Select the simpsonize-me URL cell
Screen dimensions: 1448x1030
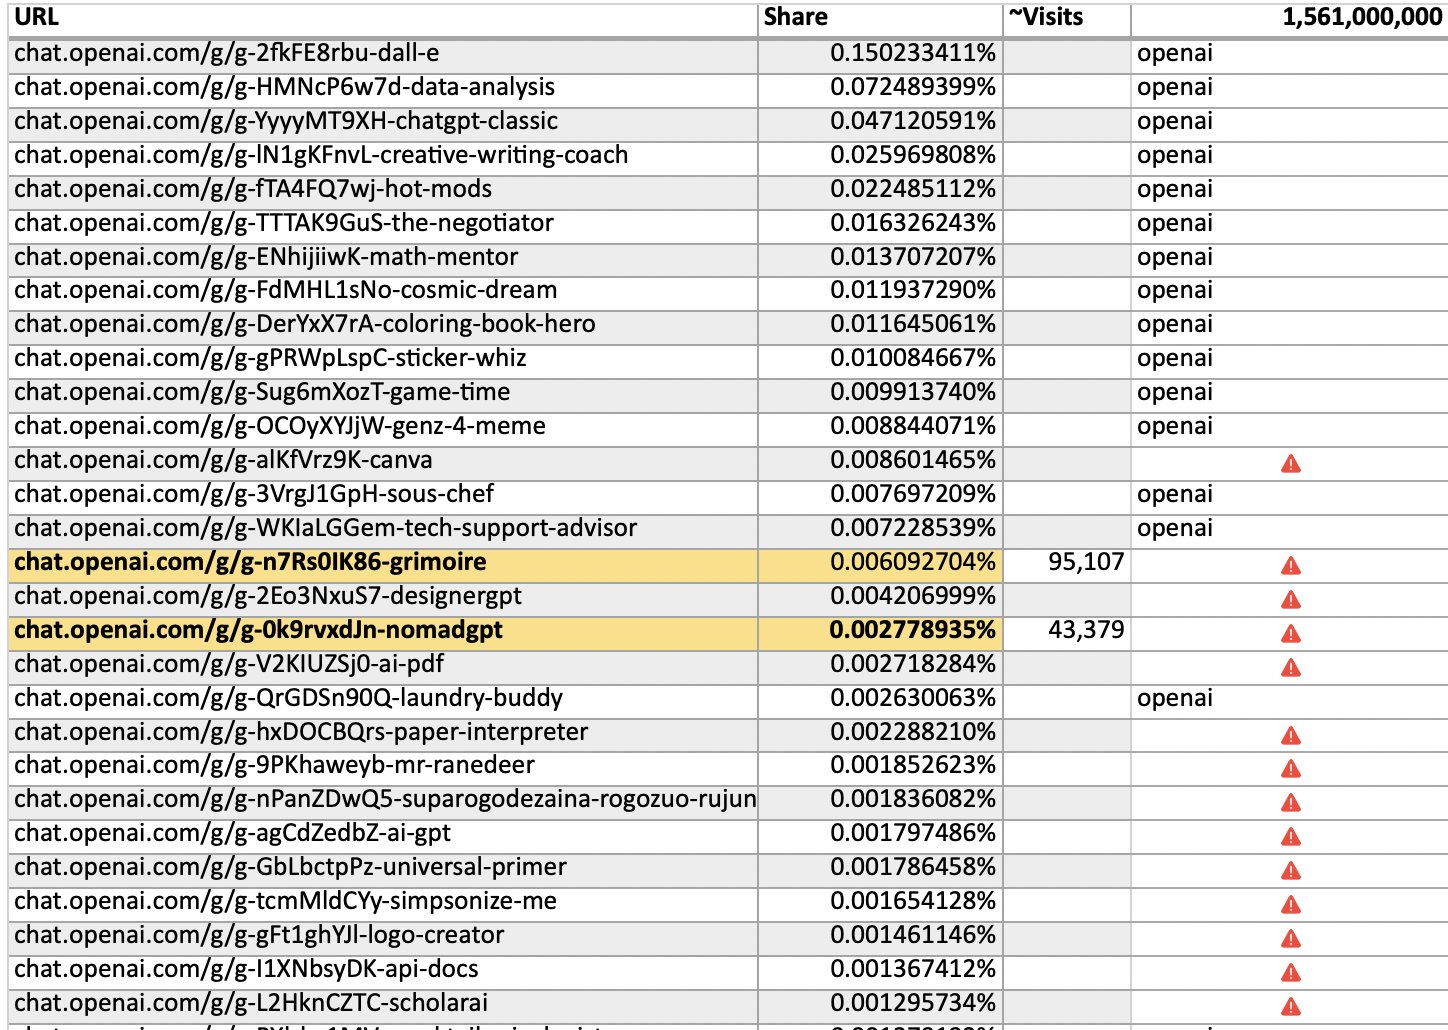click(x=384, y=903)
